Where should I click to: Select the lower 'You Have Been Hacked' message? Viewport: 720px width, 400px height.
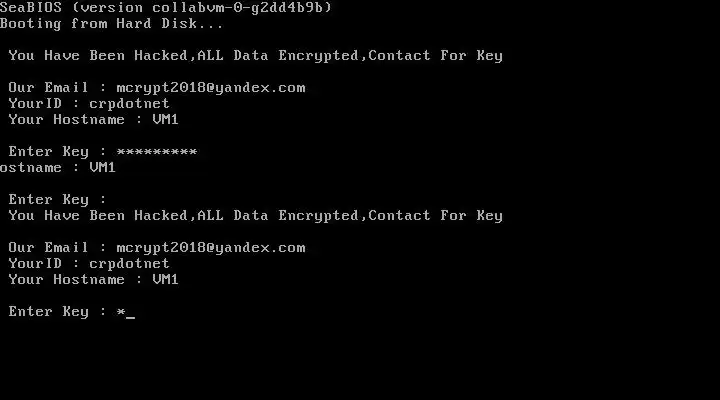(255, 215)
